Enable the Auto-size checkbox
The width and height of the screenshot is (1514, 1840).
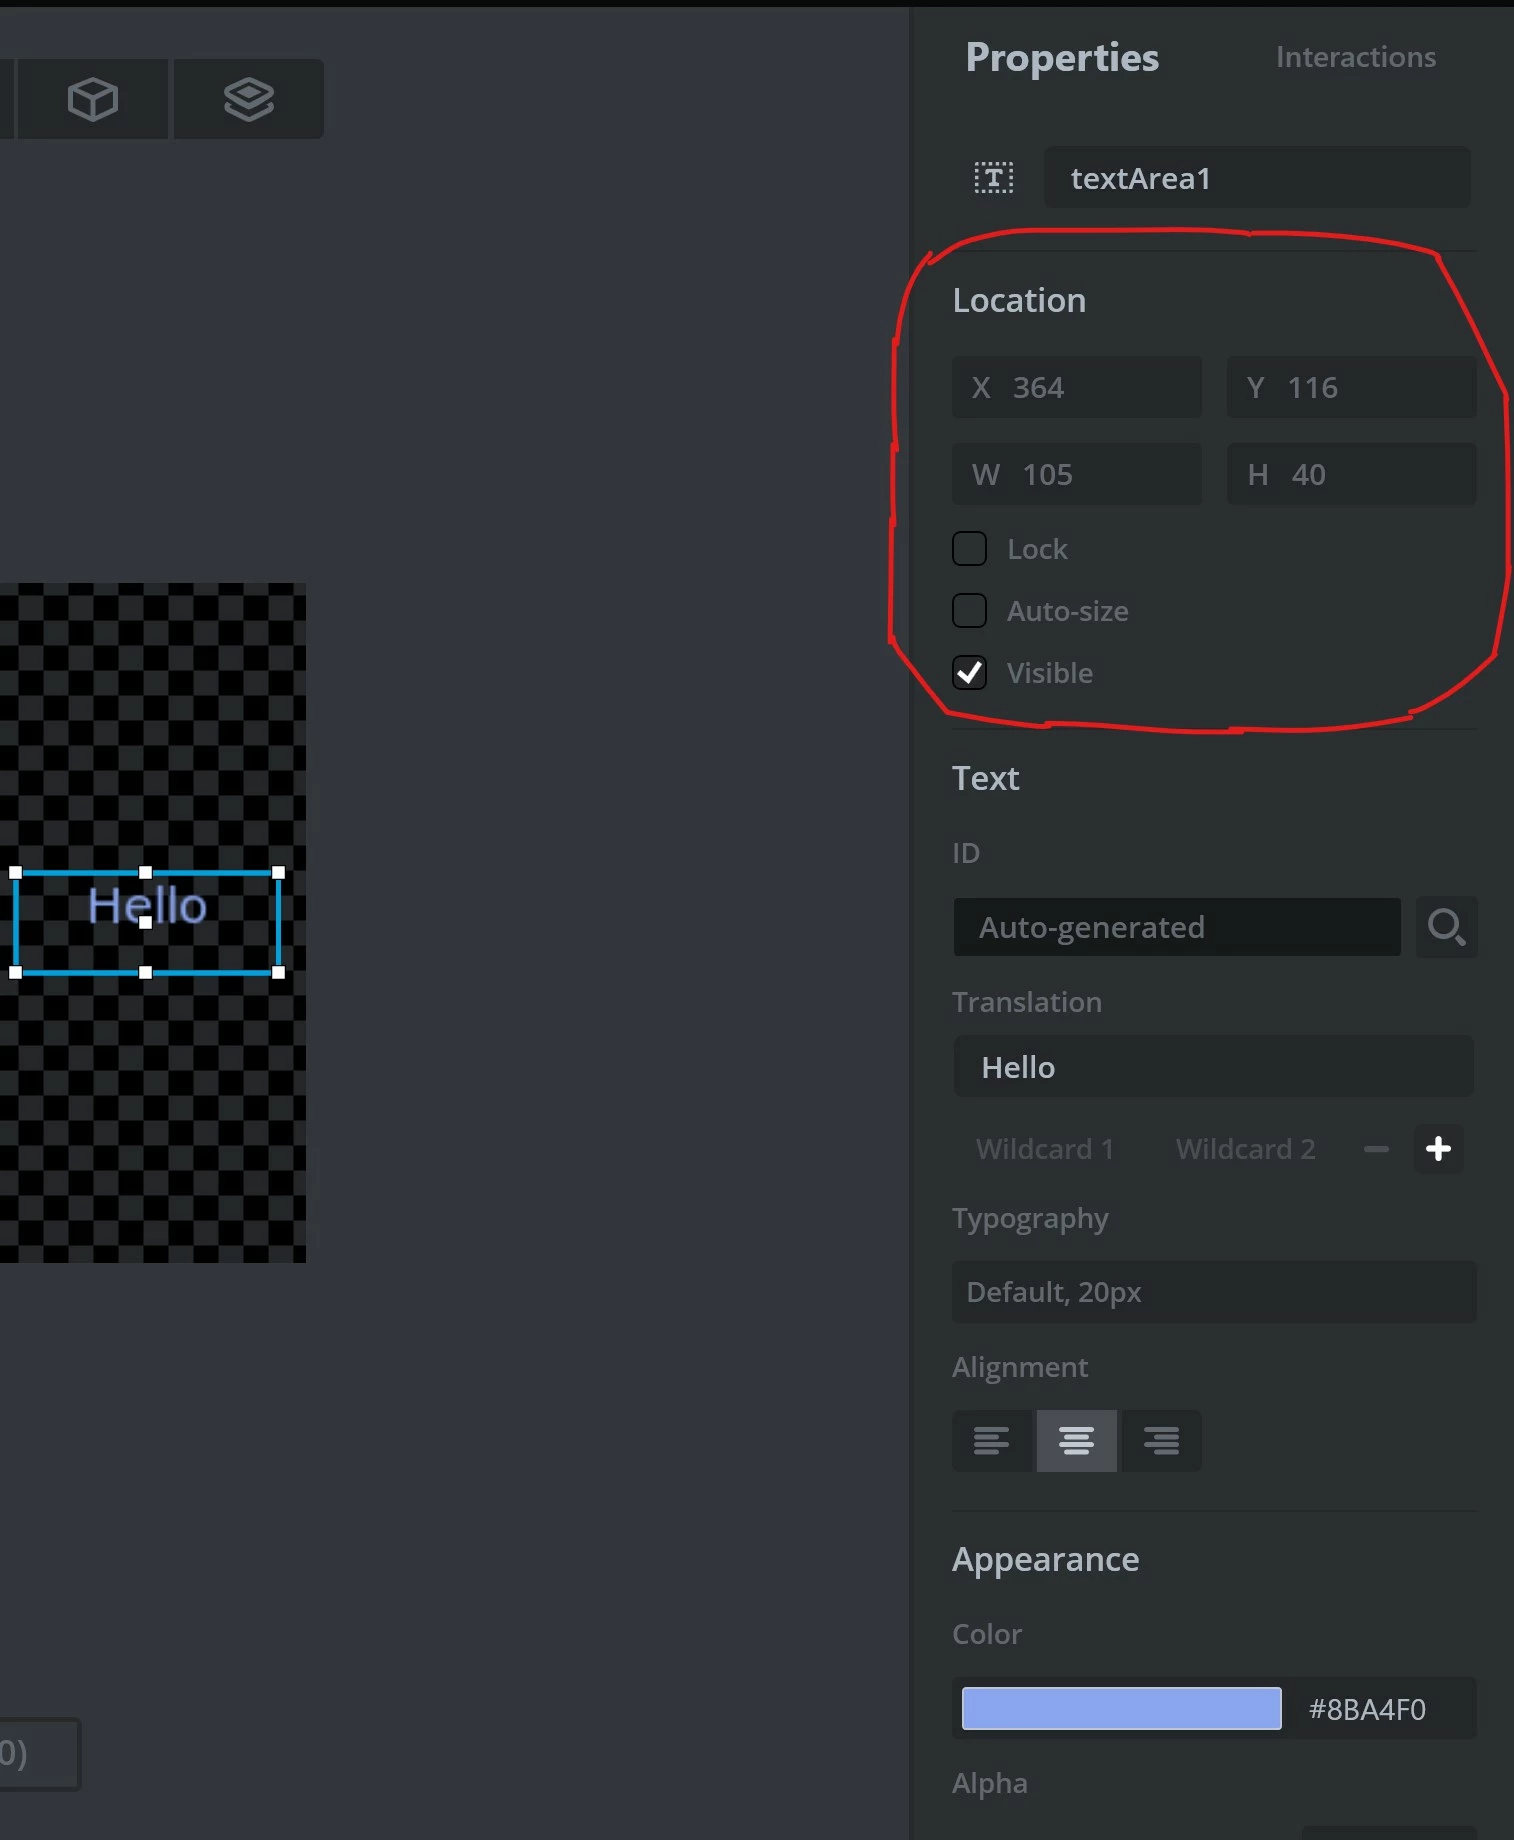[969, 611]
